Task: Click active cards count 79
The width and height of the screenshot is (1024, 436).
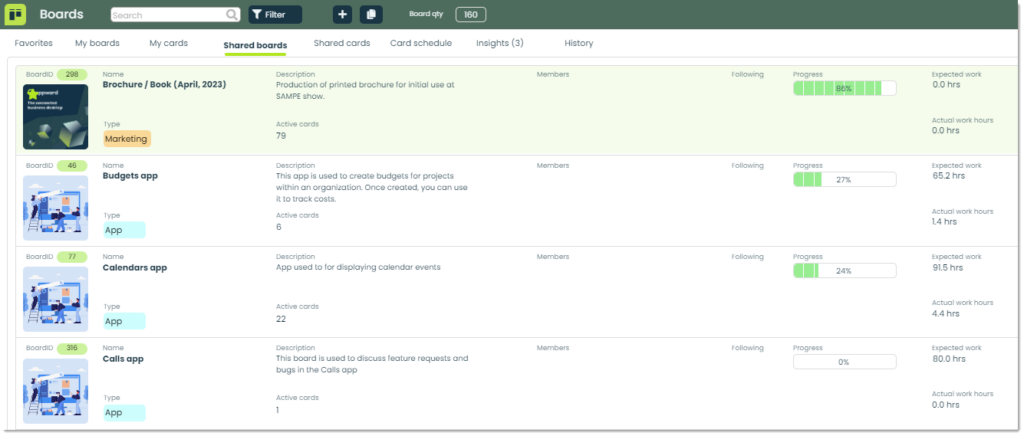Action: [x=281, y=136]
